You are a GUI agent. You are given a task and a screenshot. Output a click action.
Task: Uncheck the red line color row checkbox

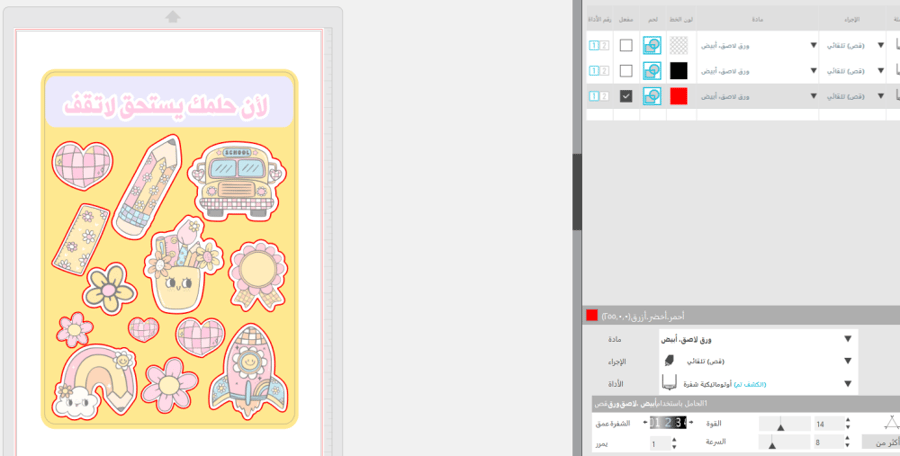626,96
